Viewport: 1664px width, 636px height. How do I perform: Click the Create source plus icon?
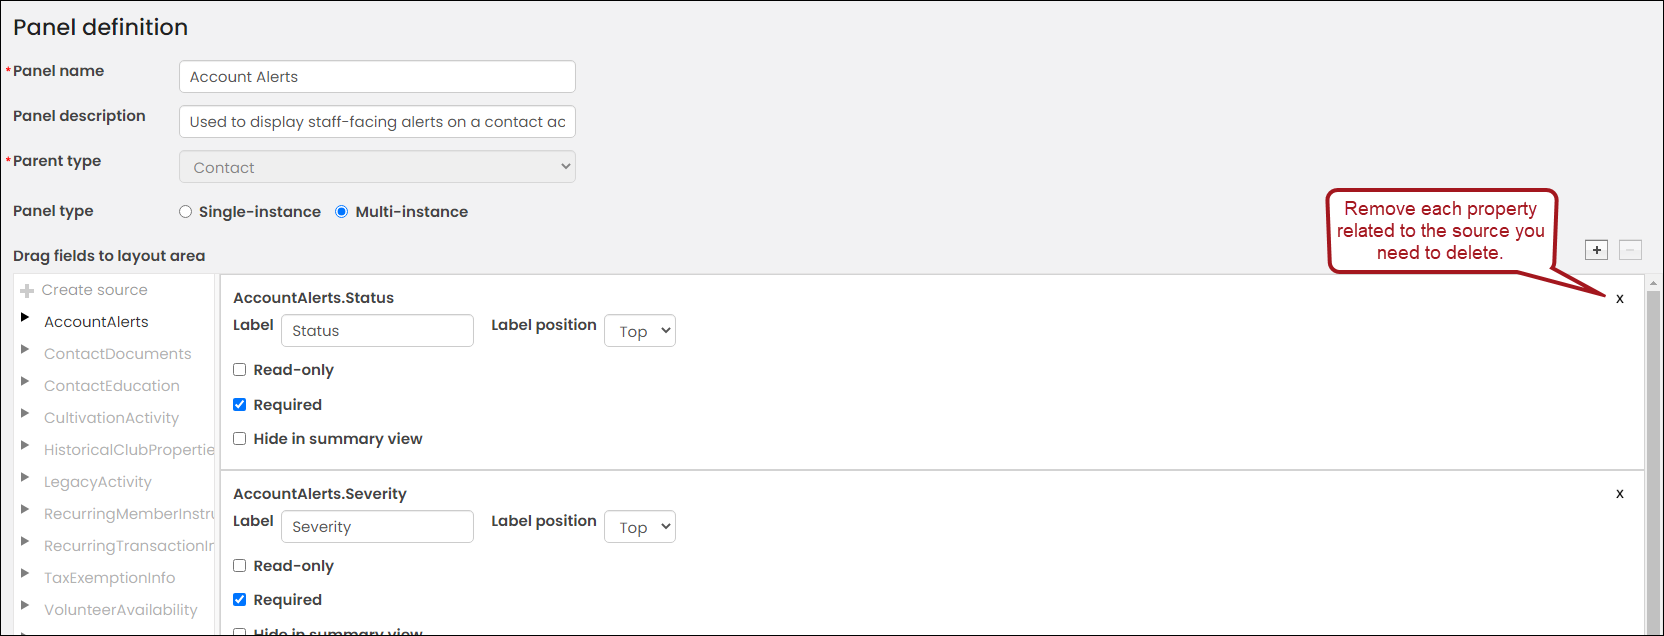coord(27,291)
